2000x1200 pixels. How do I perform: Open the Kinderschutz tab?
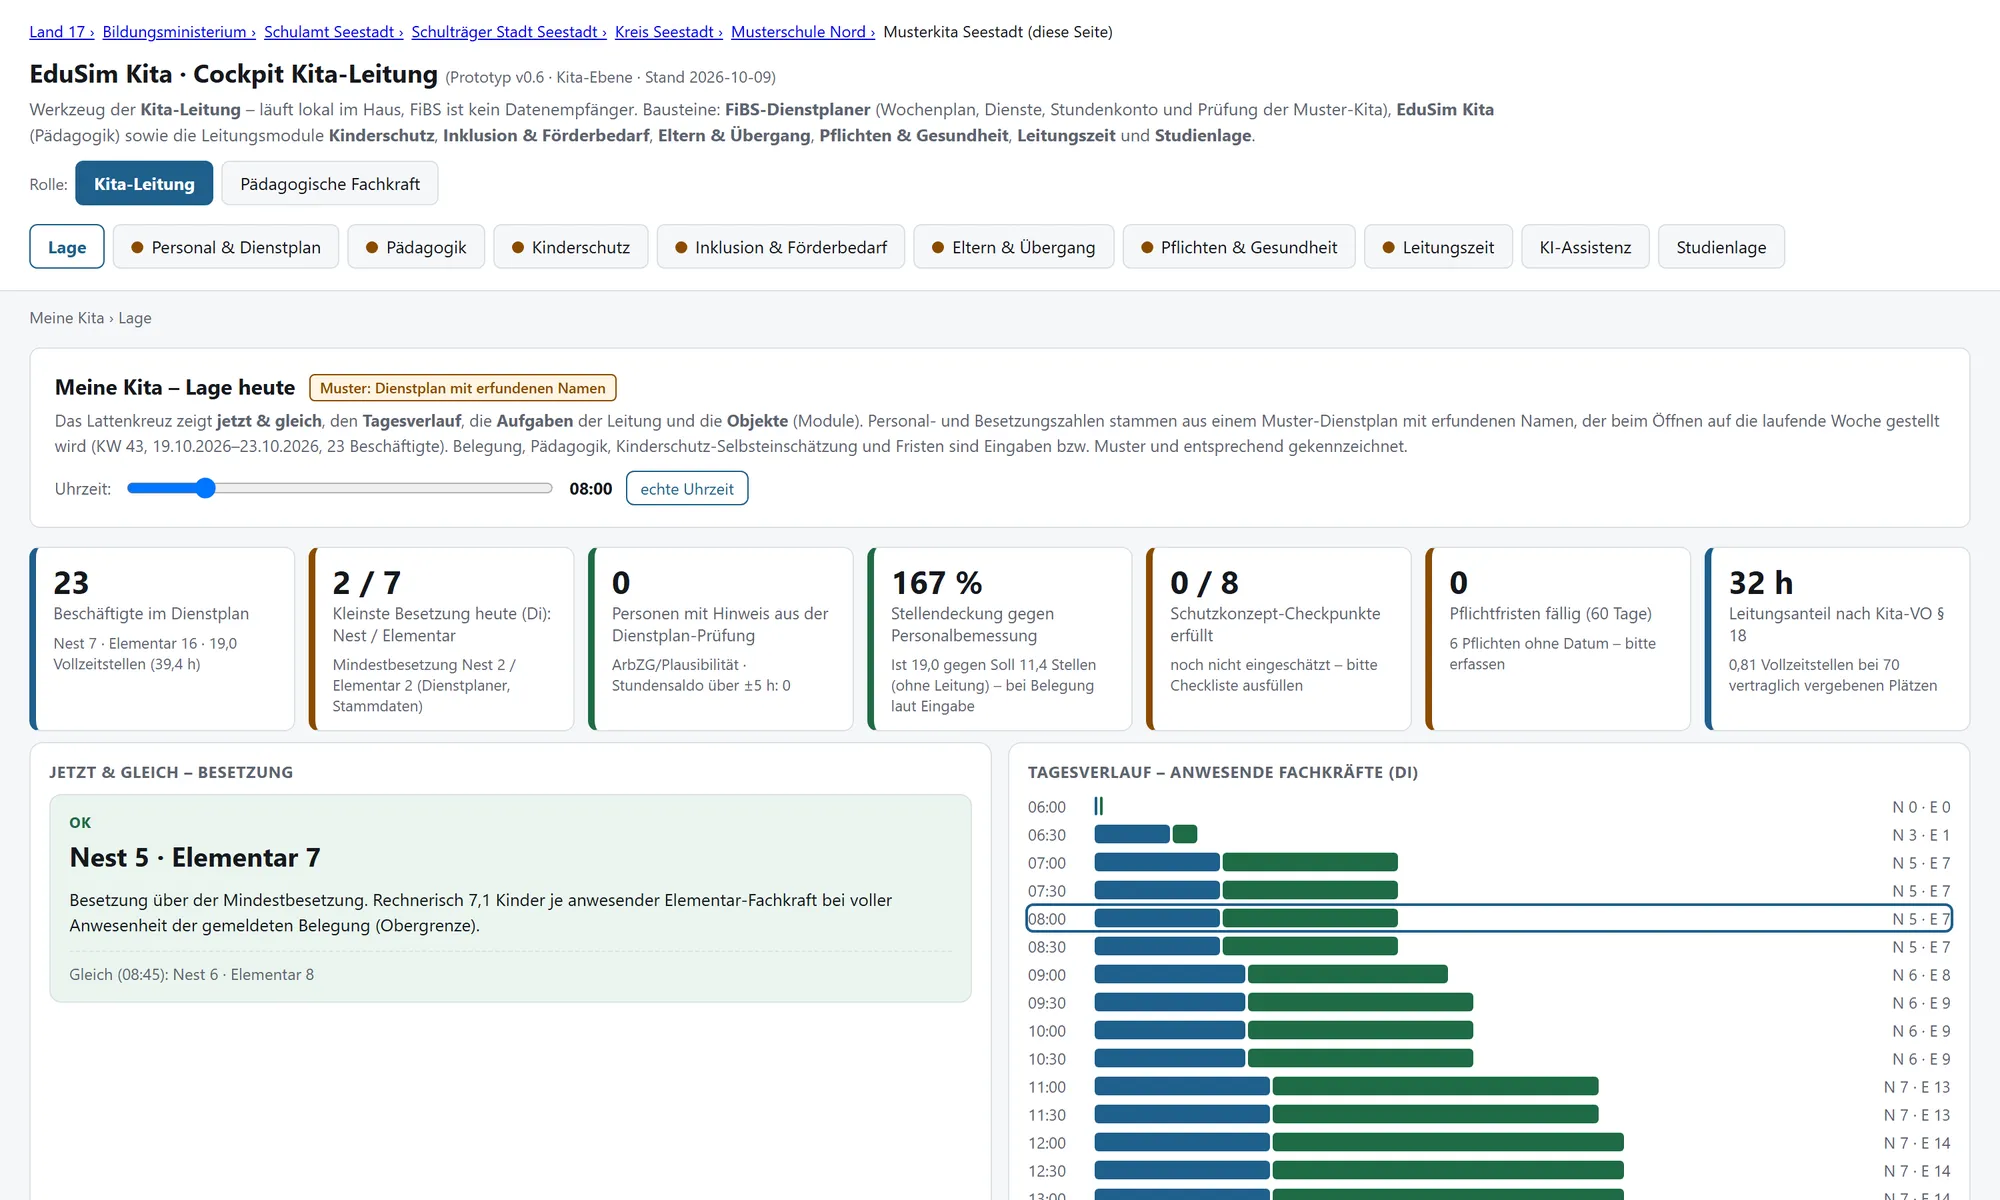pos(571,247)
